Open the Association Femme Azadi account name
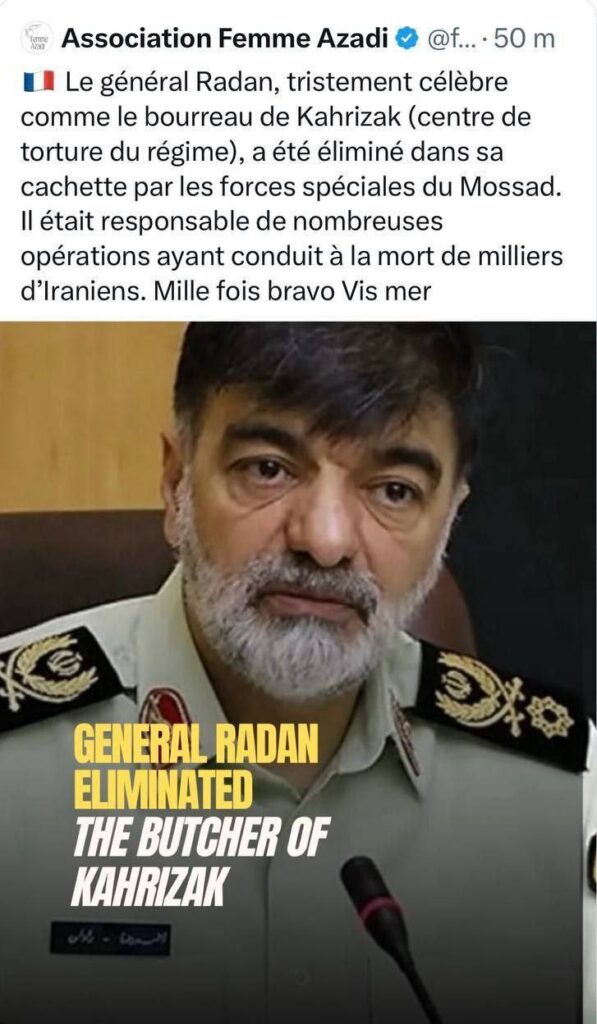The image size is (597, 1024). point(225,39)
